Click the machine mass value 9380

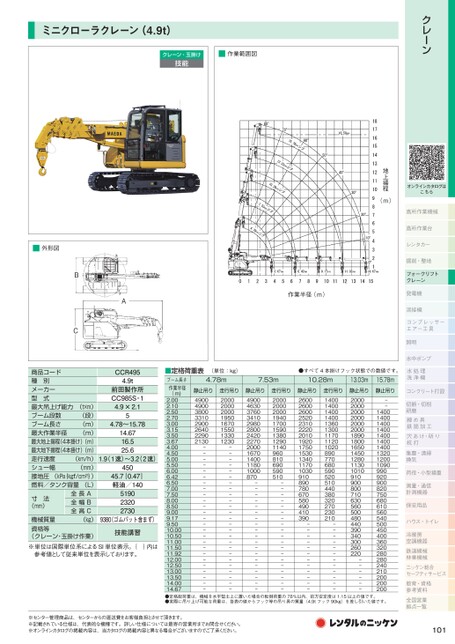pyautogui.click(x=127, y=520)
